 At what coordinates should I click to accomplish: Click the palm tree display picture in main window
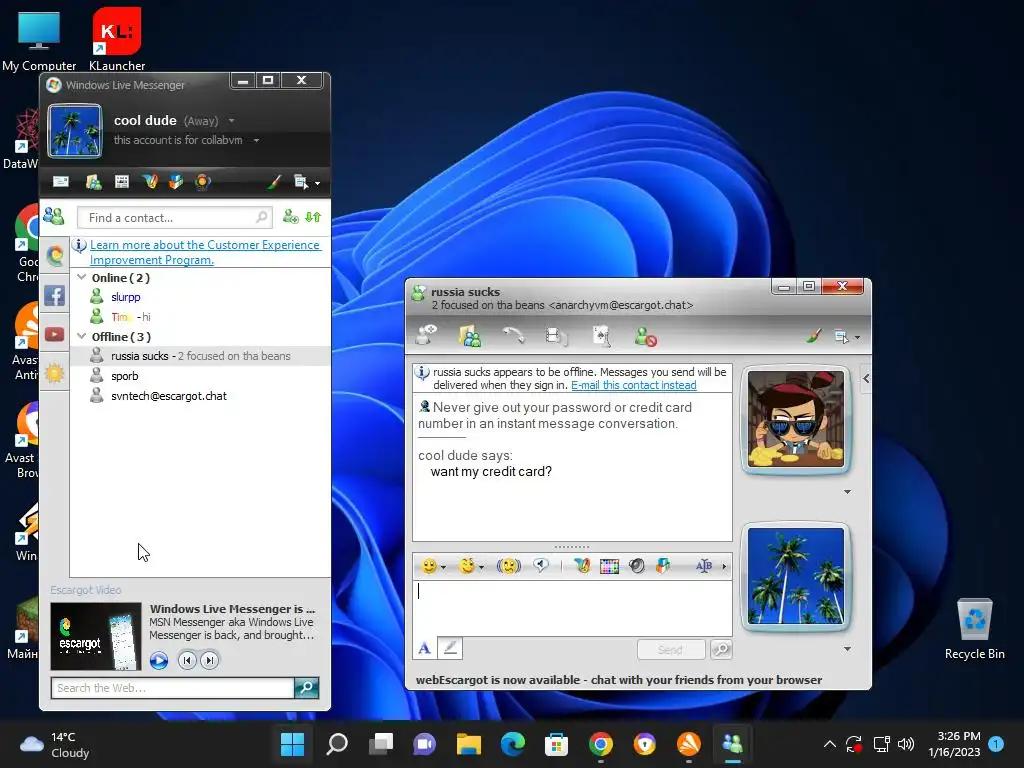(x=75, y=131)
